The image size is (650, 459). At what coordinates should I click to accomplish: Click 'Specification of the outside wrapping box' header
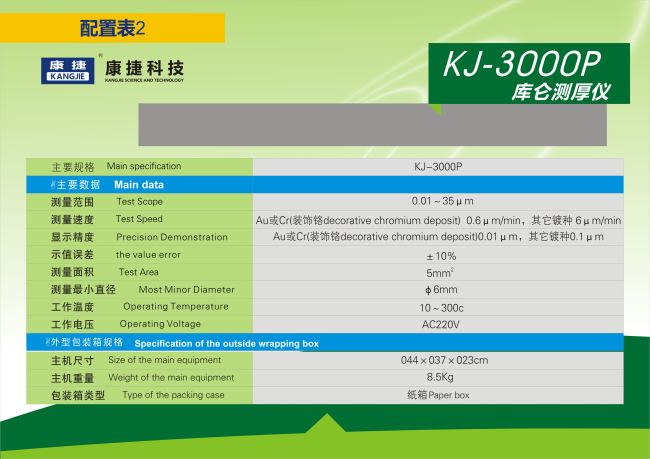(226, 343)
